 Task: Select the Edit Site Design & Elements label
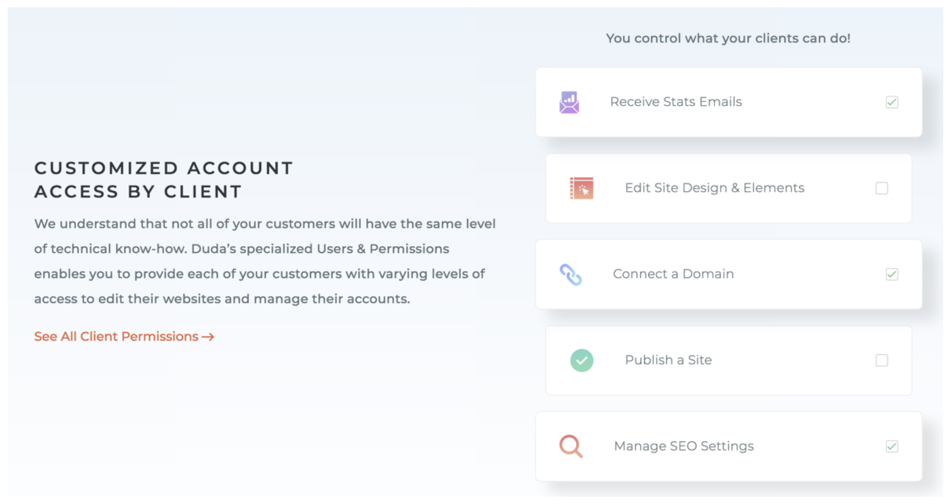pos(714,188)
